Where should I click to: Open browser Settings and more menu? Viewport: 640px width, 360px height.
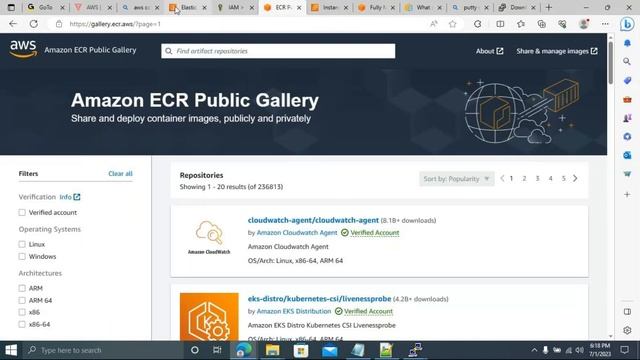605,24
